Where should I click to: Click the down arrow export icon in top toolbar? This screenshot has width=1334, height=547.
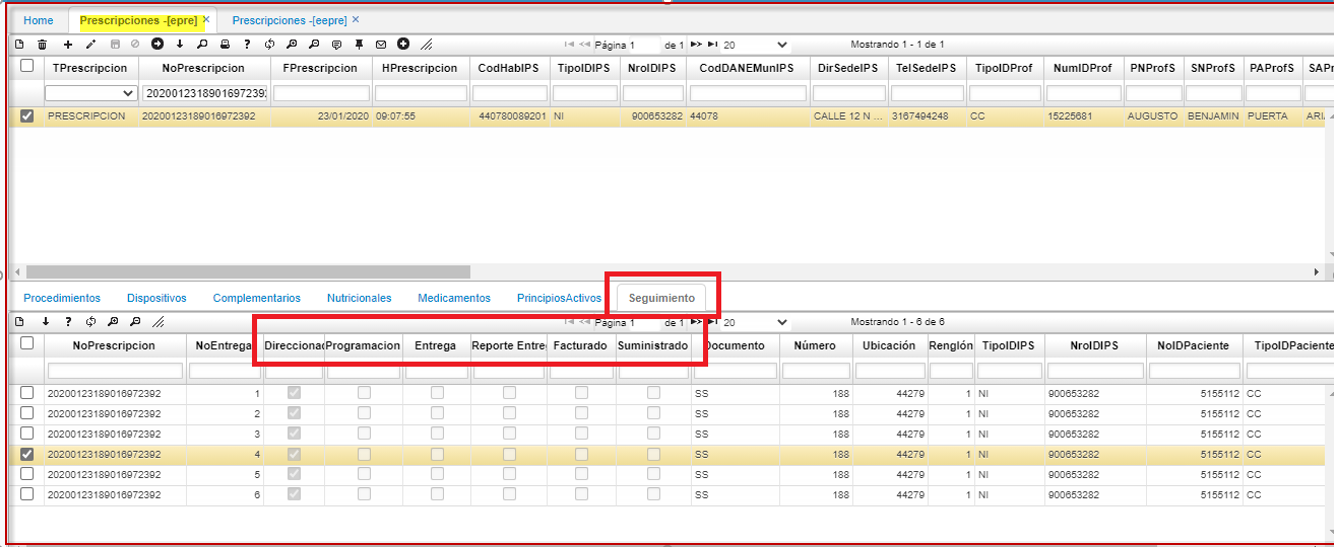pyautogui.click(x=180, y=45)
